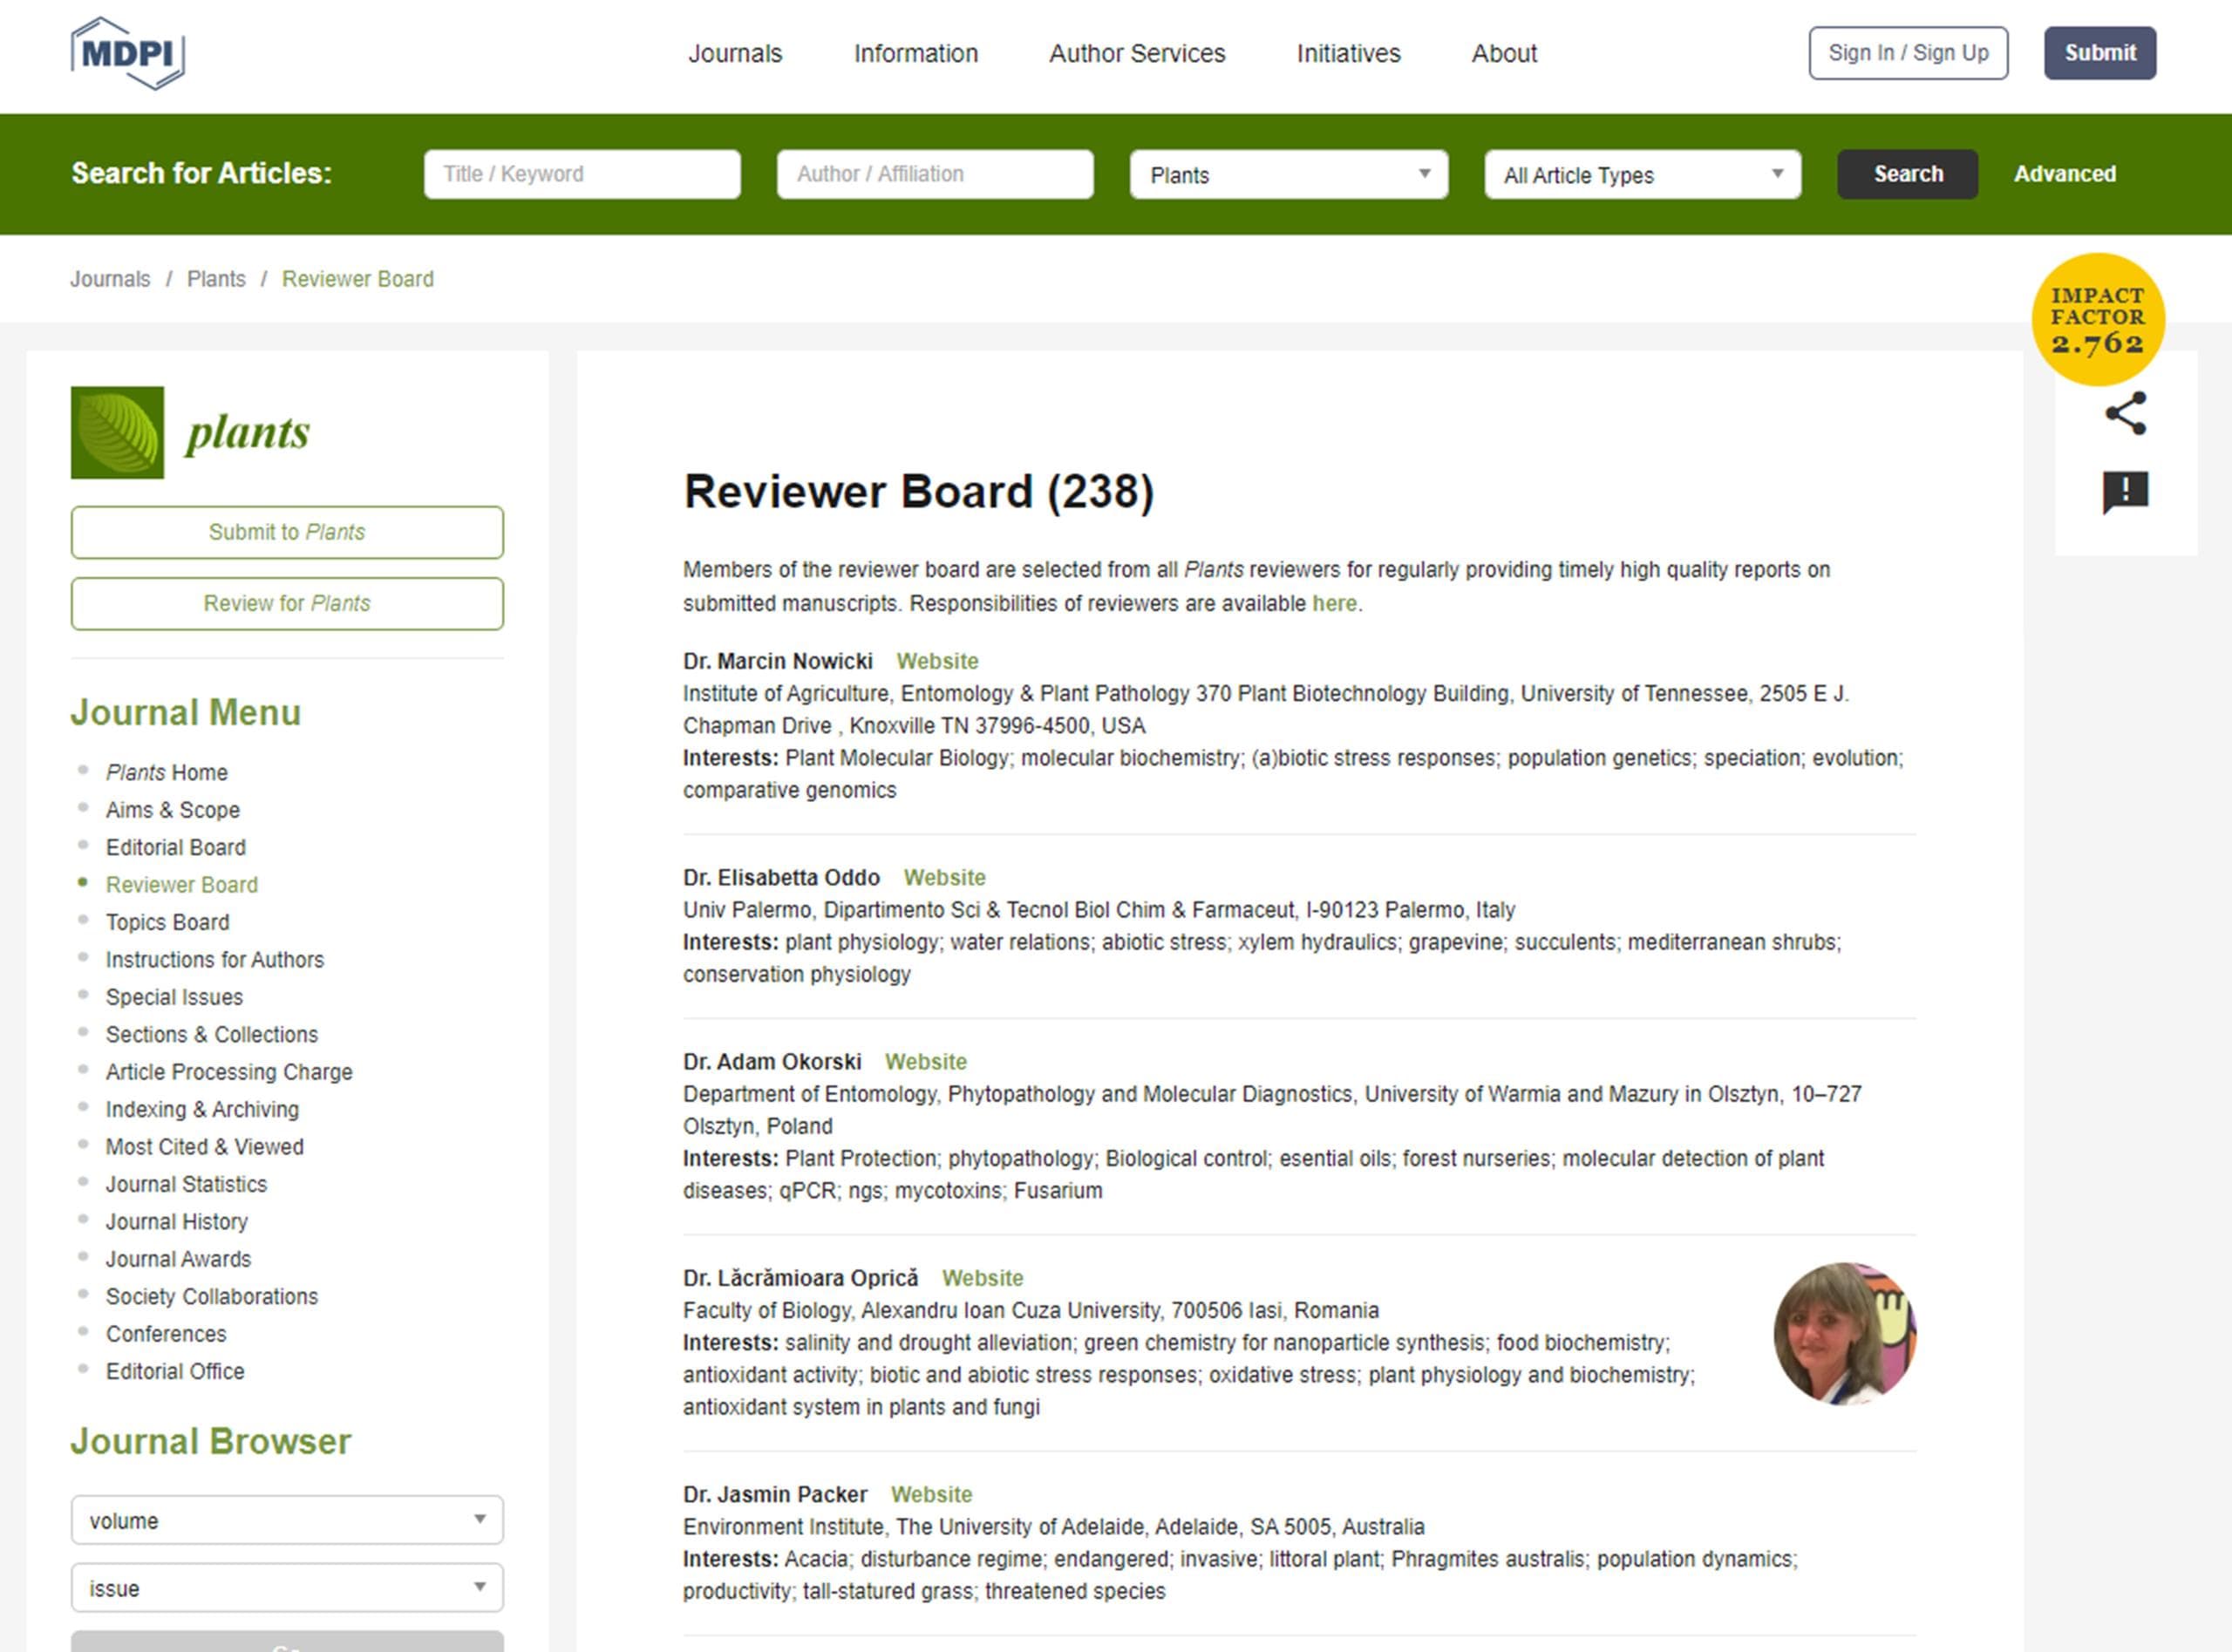Open Dr. Adam Okorski's Website link
2232x1652 pixels.
tap(926, 1062)
